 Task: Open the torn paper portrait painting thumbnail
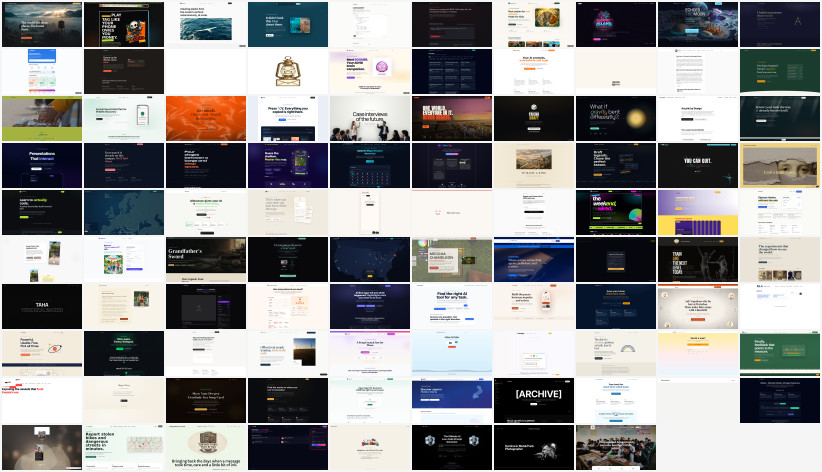click(x=780, y=166)
